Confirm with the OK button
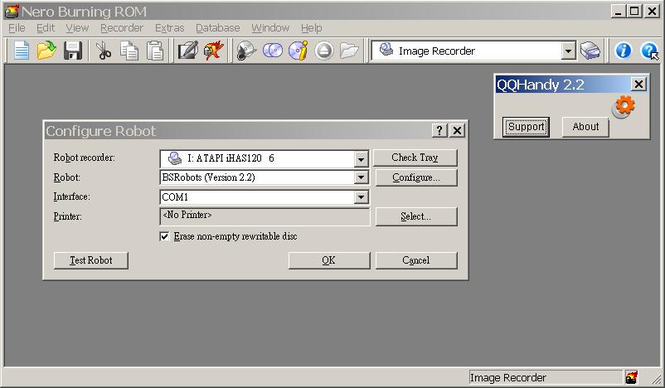This screenshot has width=665, height=388. (x=329, y=260)
